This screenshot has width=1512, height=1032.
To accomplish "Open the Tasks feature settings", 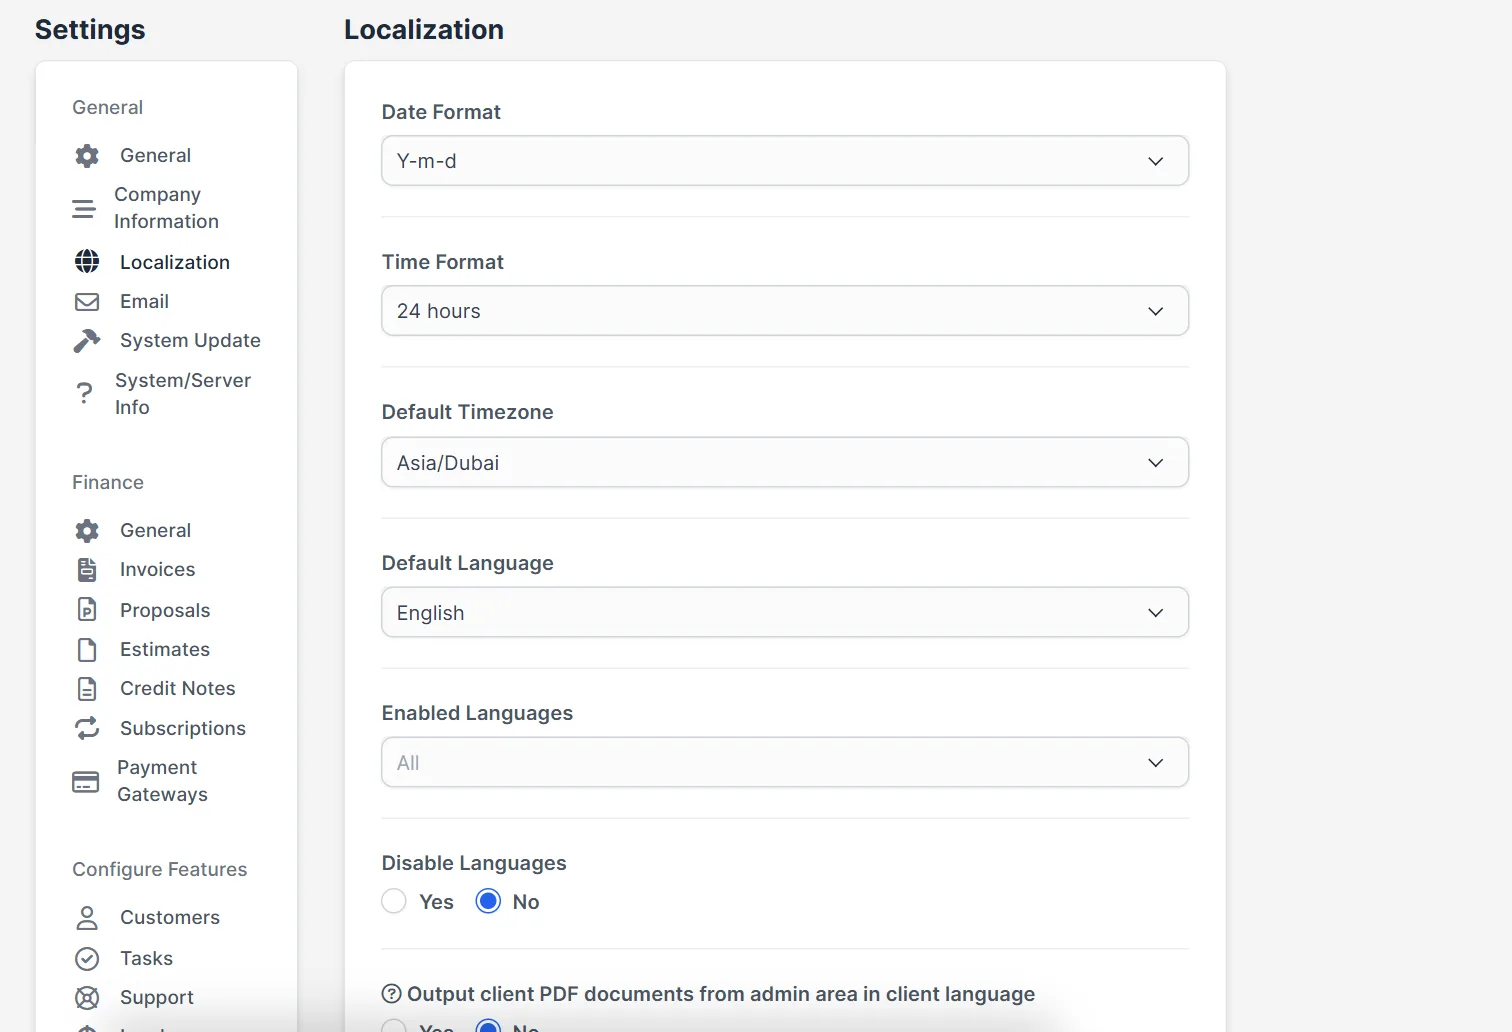I will coord(146,958).
